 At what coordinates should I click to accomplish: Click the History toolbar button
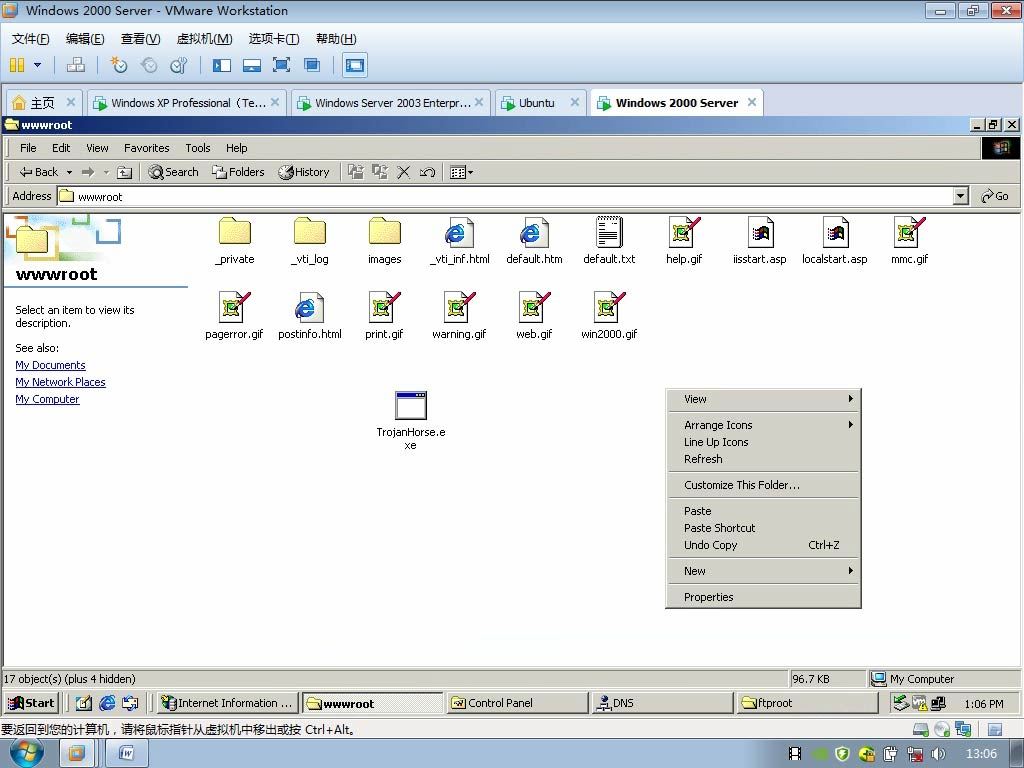304,172
